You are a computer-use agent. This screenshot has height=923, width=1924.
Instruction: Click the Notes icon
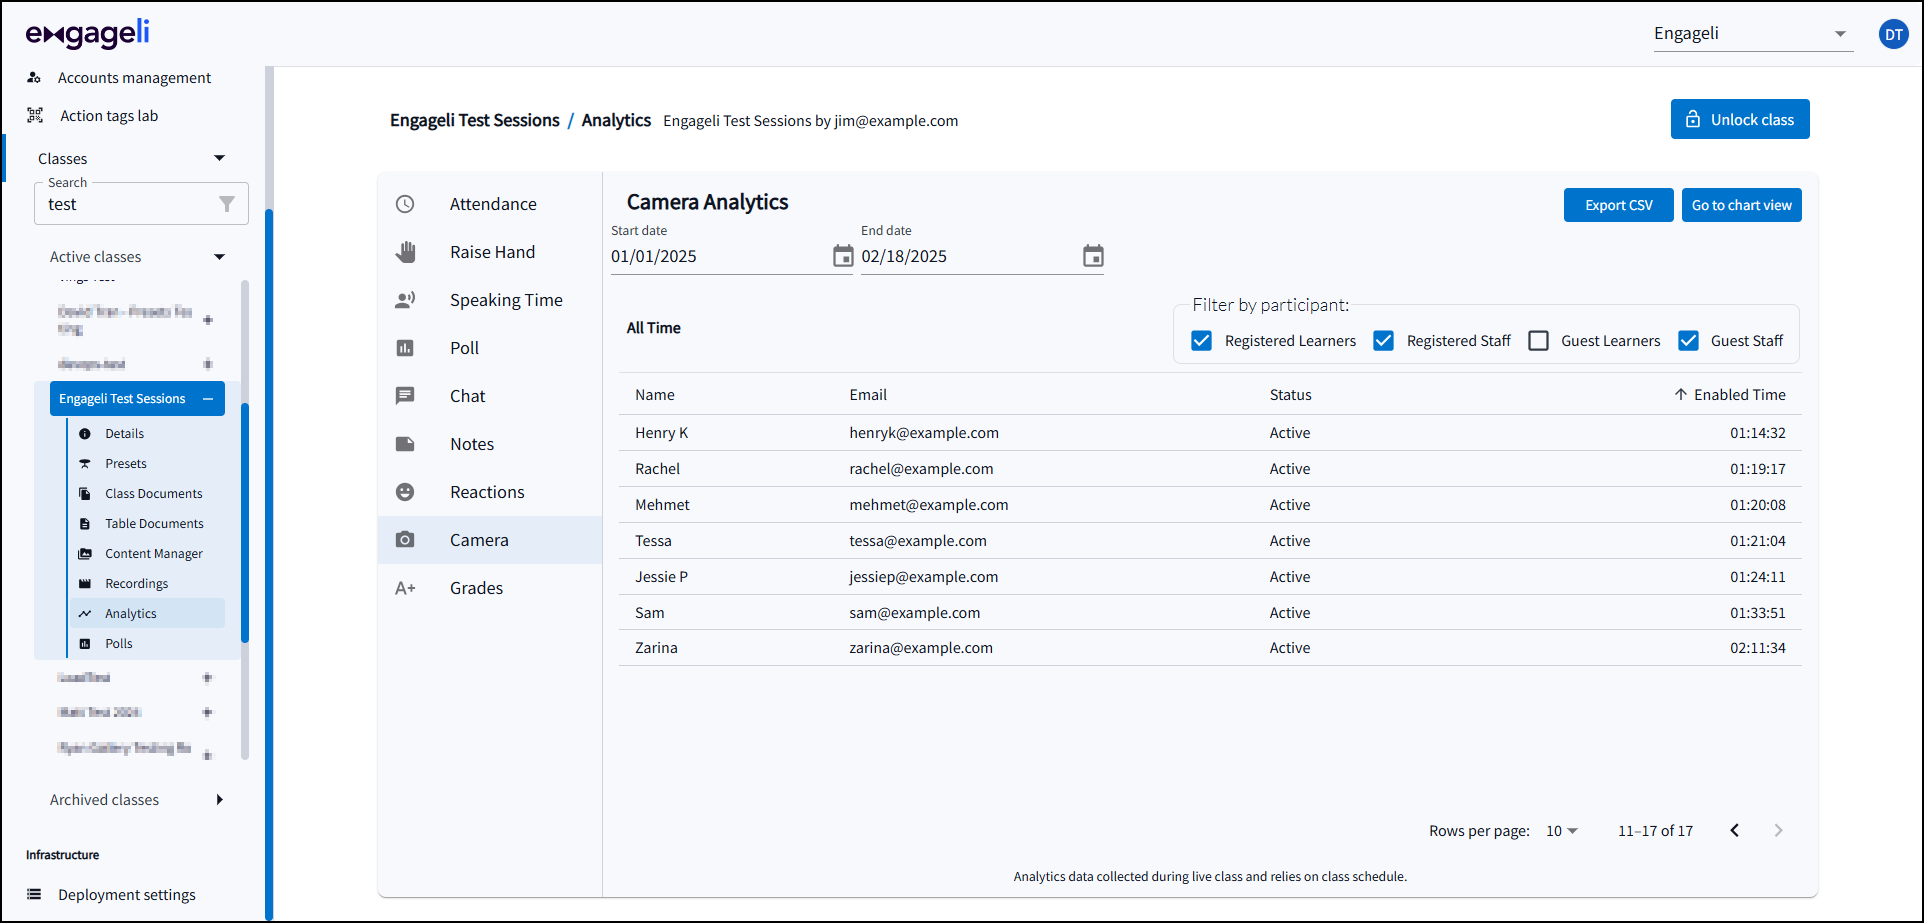tap(405, 444)
